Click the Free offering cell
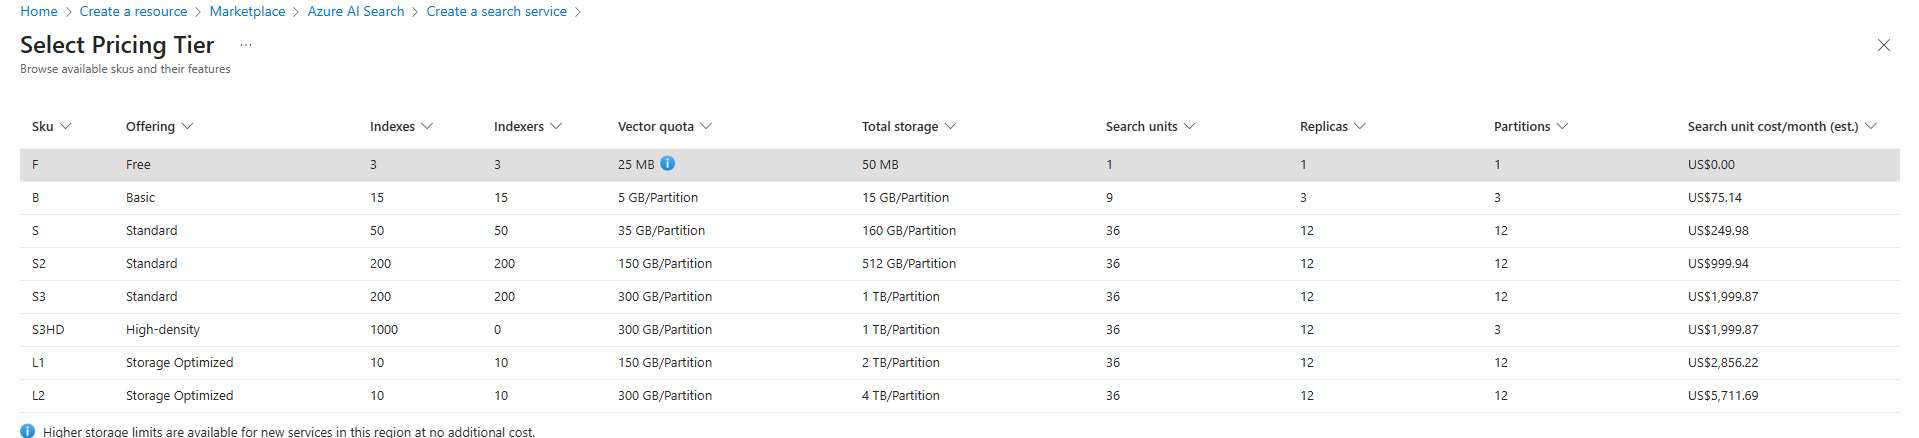Viewport: 1919px width, 438px height. click(x=138, y=165)
